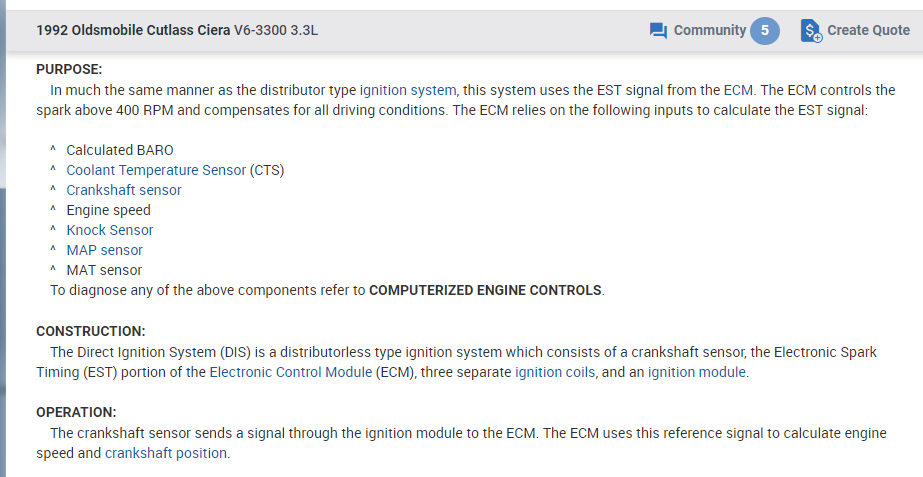Click the COMPUTERIZED ENGINE CONTROLS bold text
The width and height of the screenshot is (923, 477).
[485, 291]
